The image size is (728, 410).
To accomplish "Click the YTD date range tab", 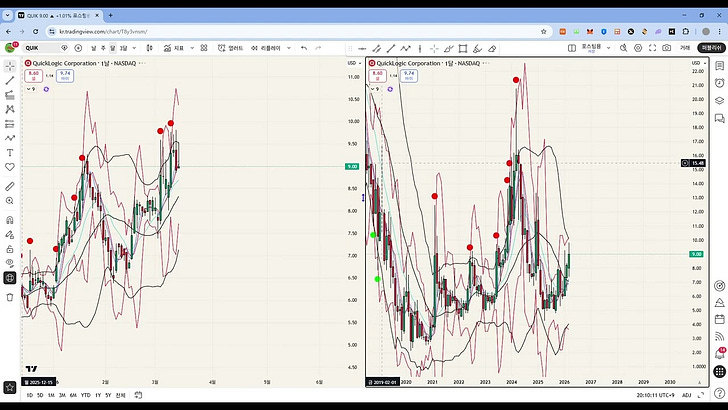I will [x=85, y=395].
